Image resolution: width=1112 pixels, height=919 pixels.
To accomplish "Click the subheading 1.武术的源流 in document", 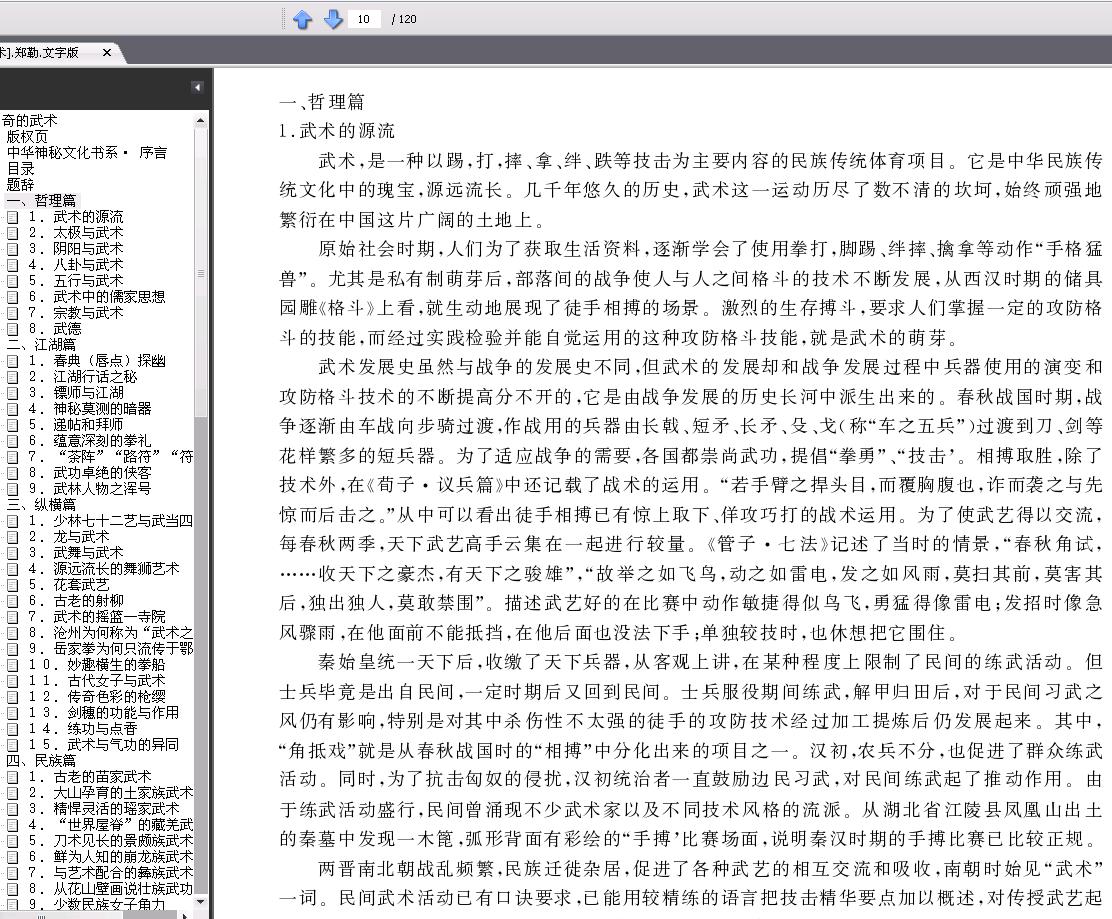I will click(x=337, y=131).
